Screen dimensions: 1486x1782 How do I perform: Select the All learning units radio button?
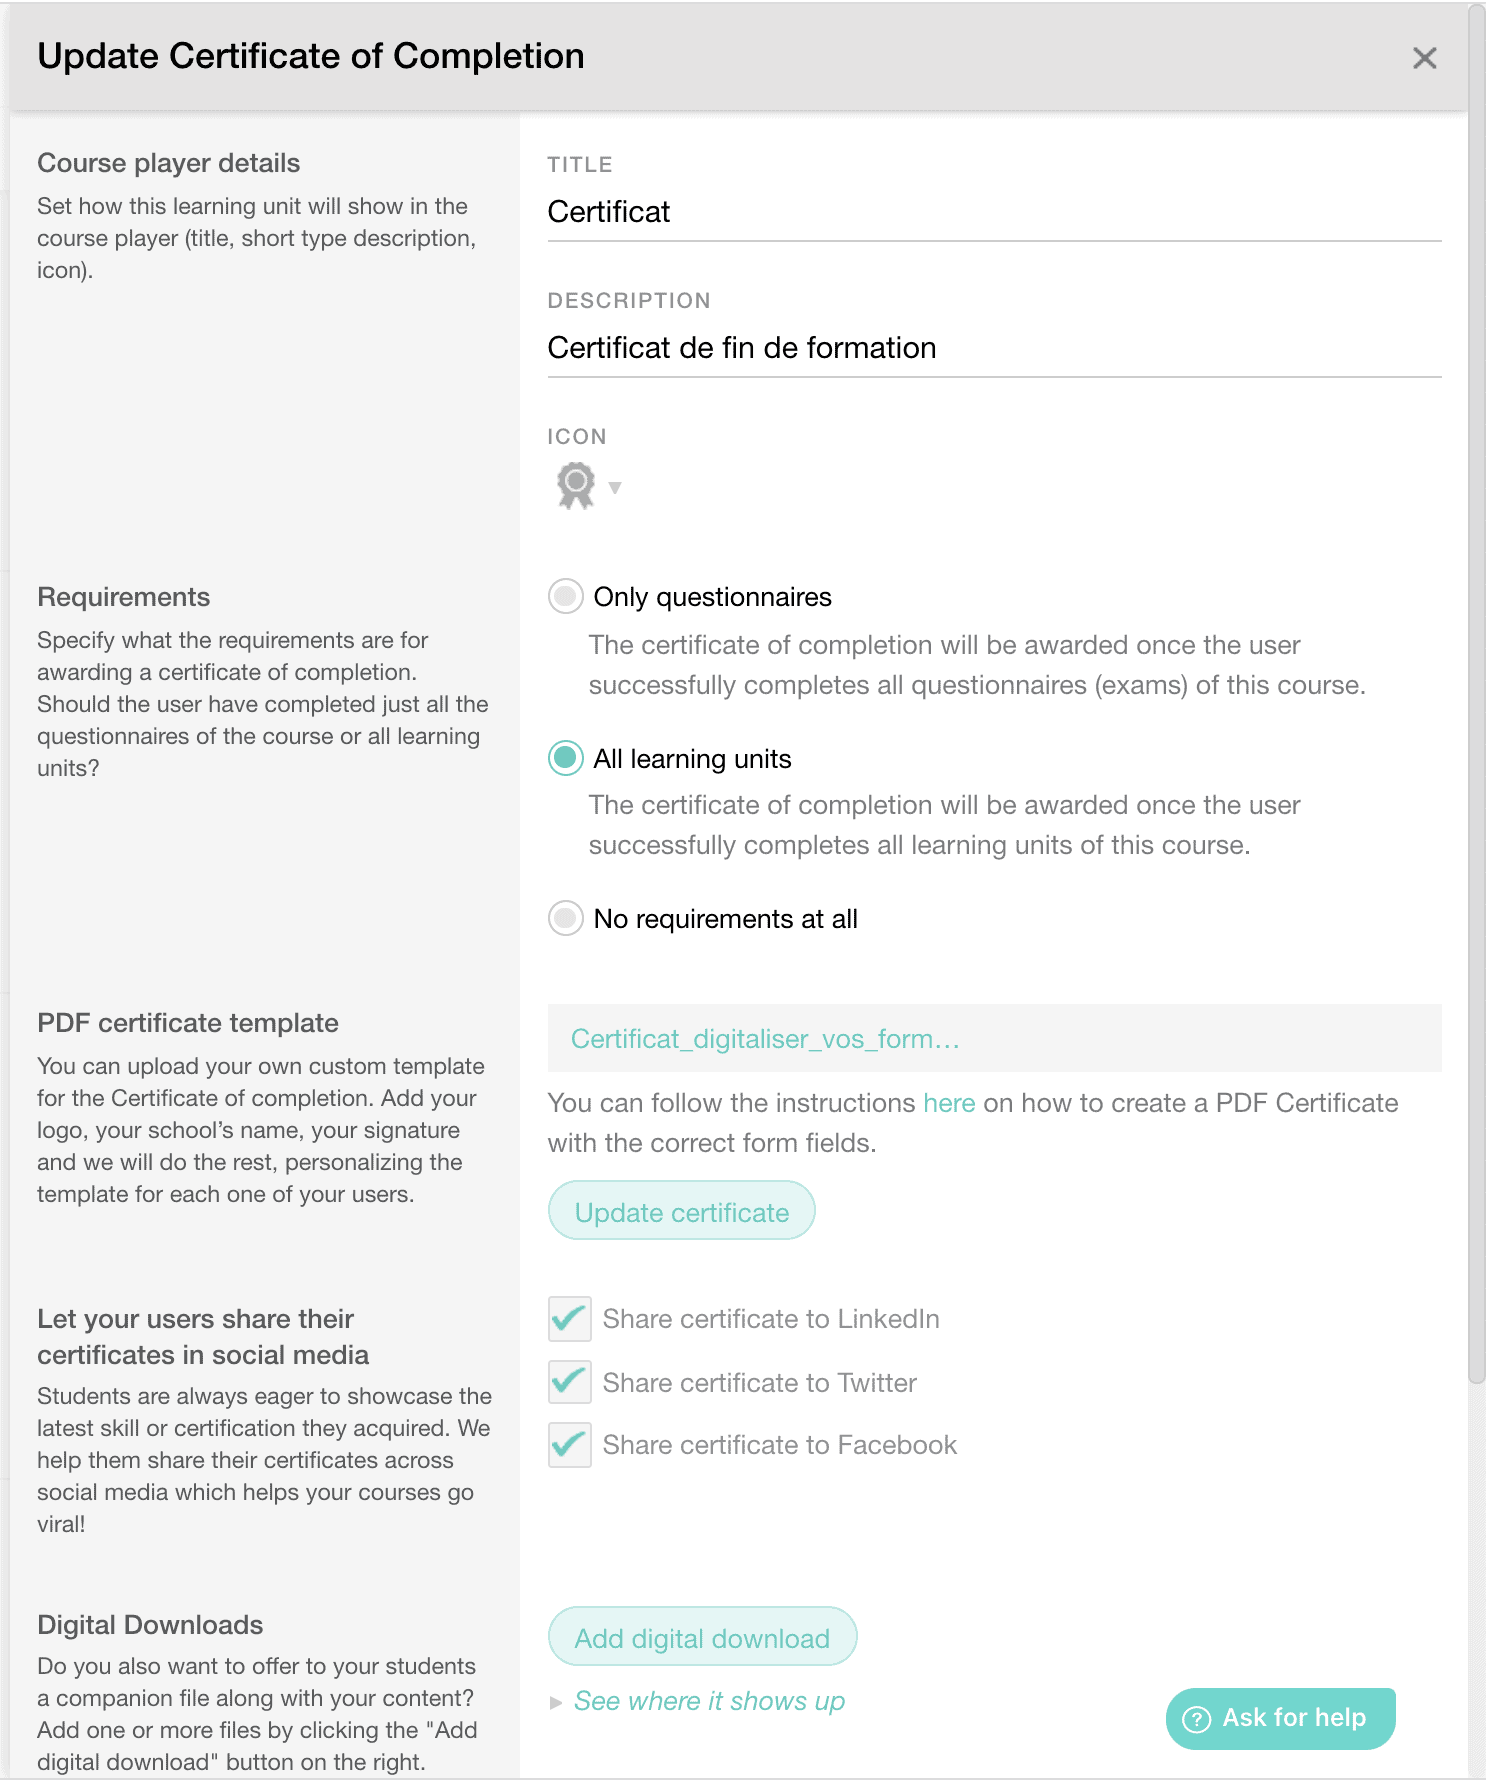(565, 758)
